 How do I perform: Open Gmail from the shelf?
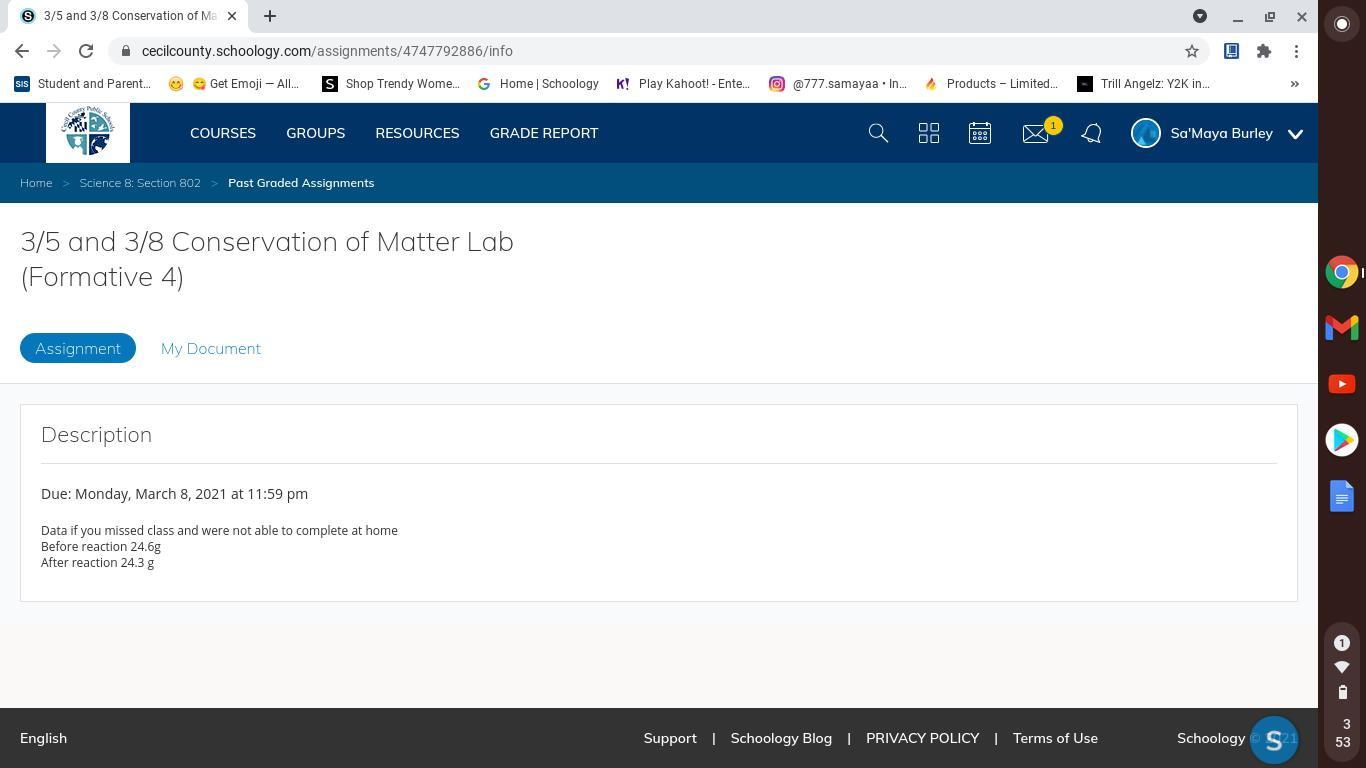1342,328
